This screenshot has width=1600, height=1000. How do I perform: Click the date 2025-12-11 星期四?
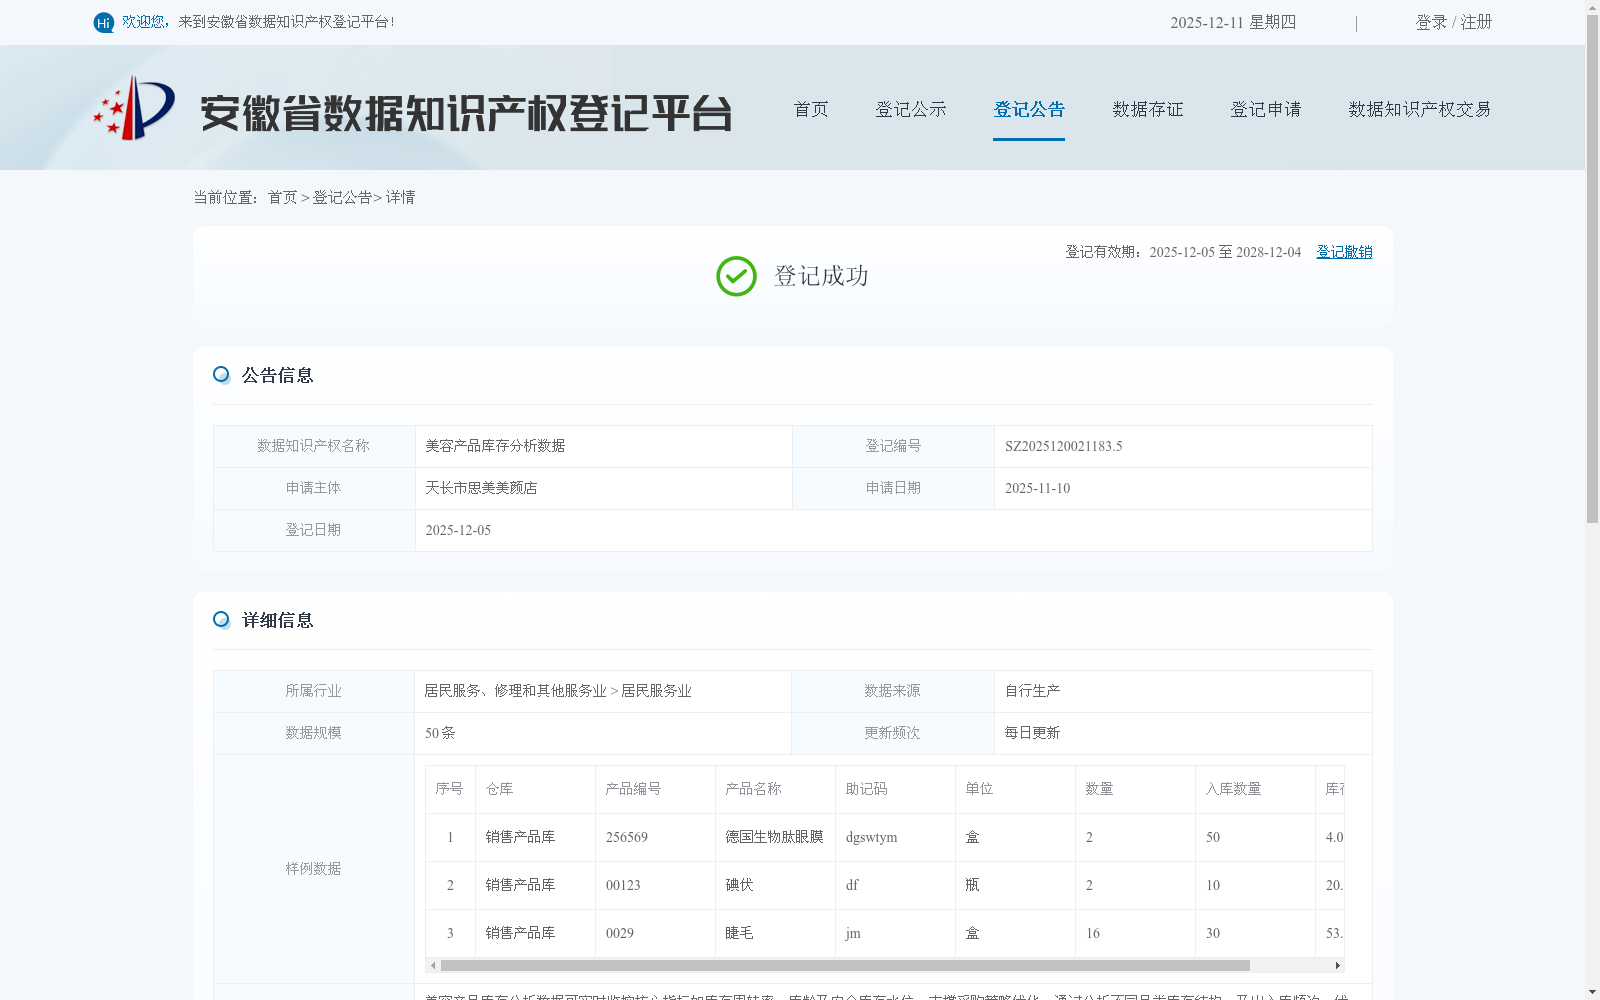pyautogui.click(x=1233, y=22)
